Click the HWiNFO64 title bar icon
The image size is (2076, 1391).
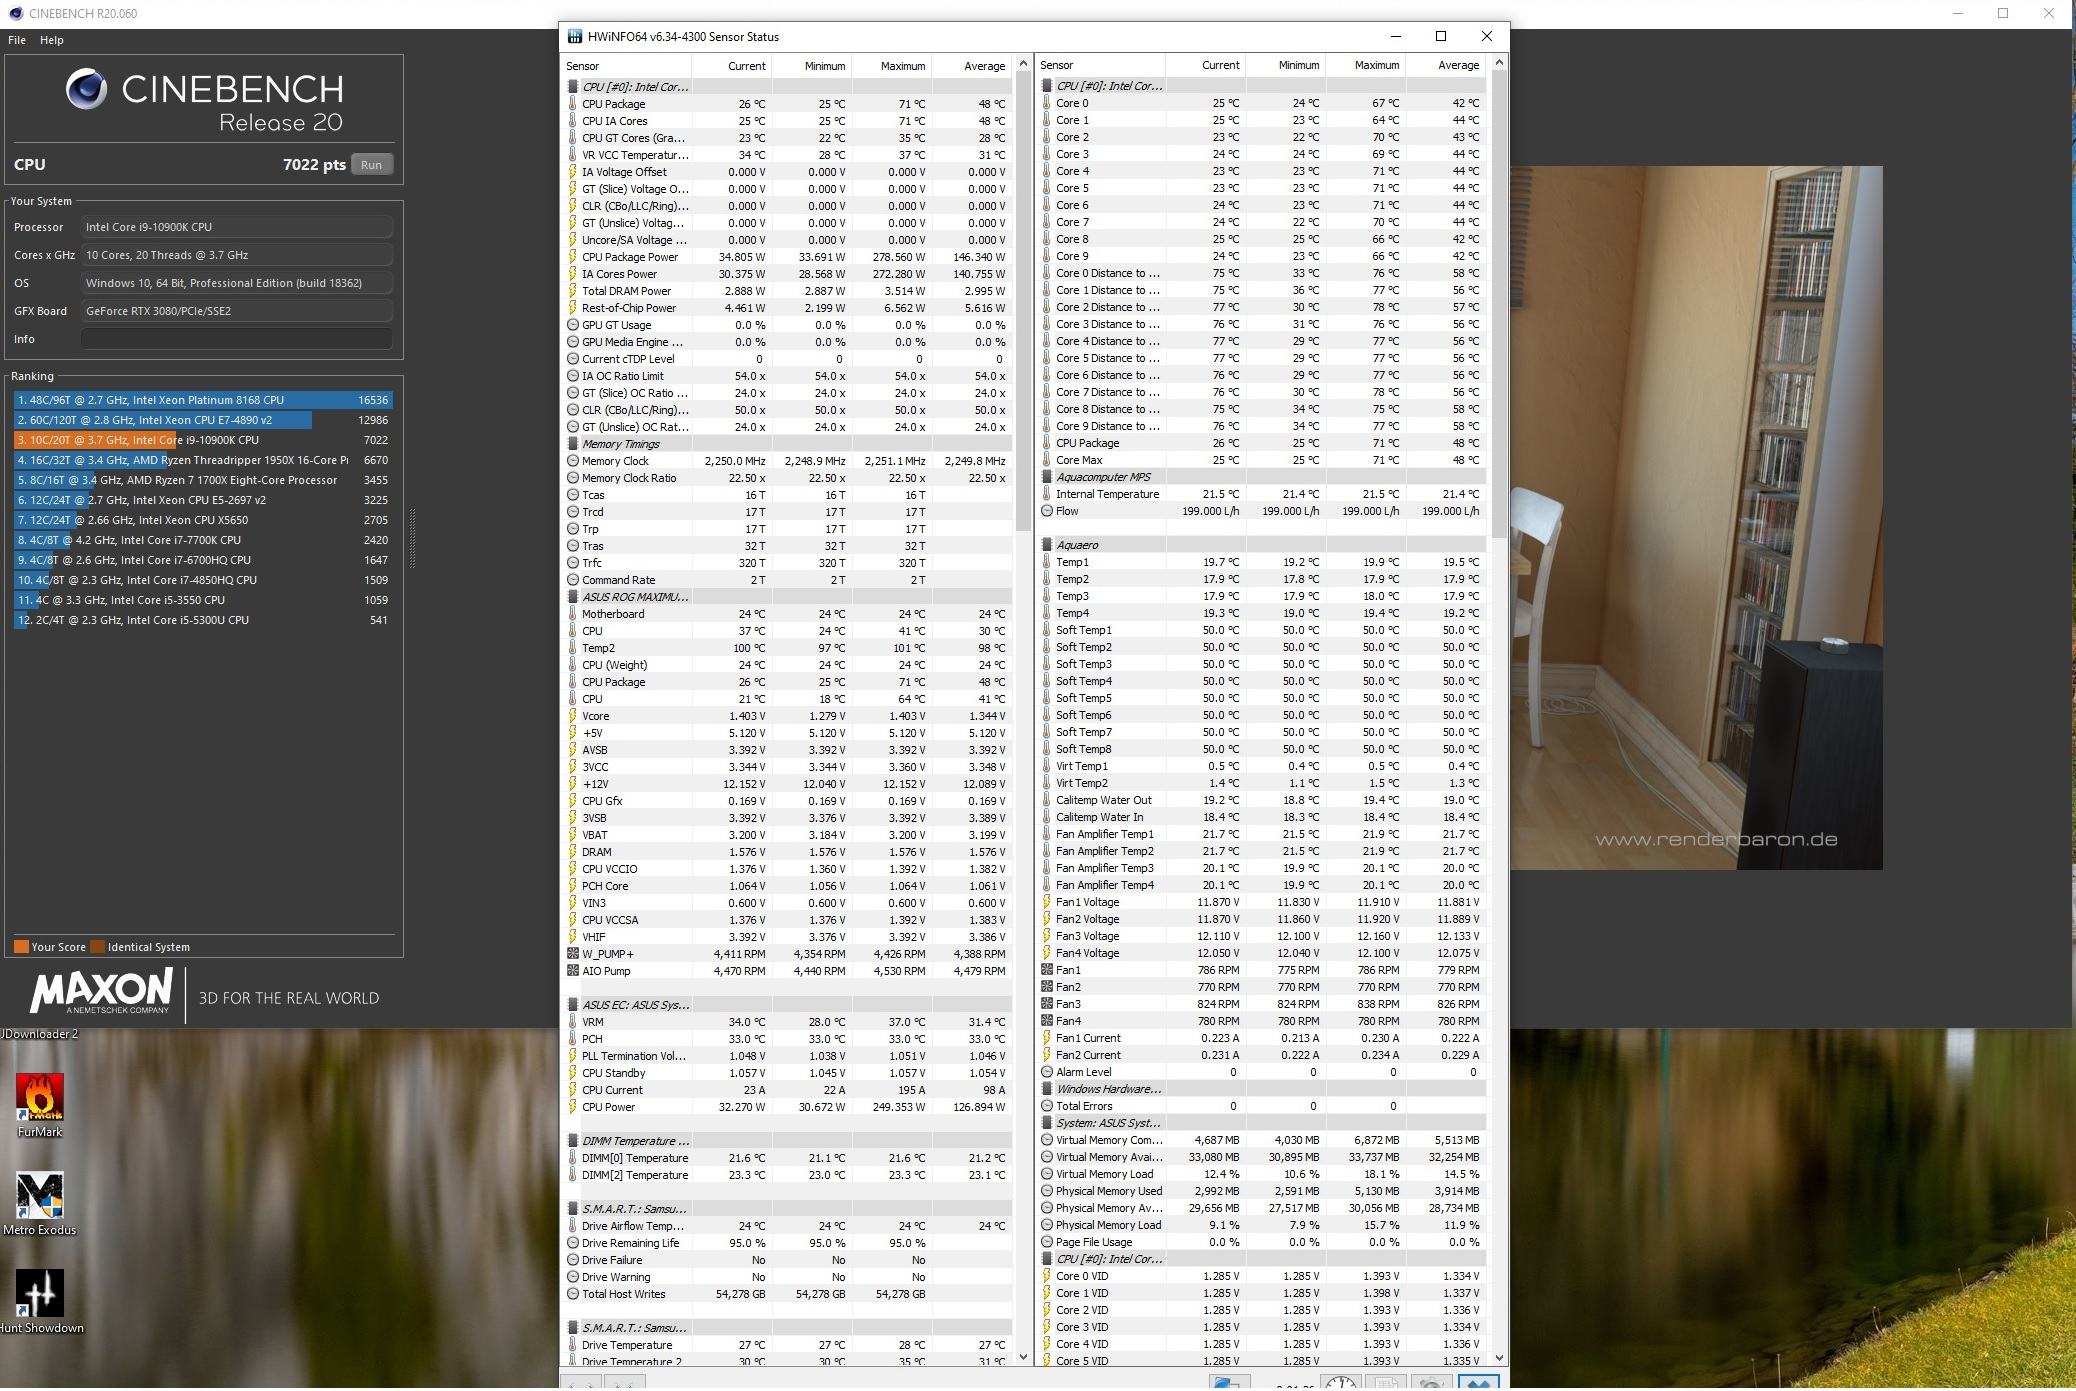(575, 37)
